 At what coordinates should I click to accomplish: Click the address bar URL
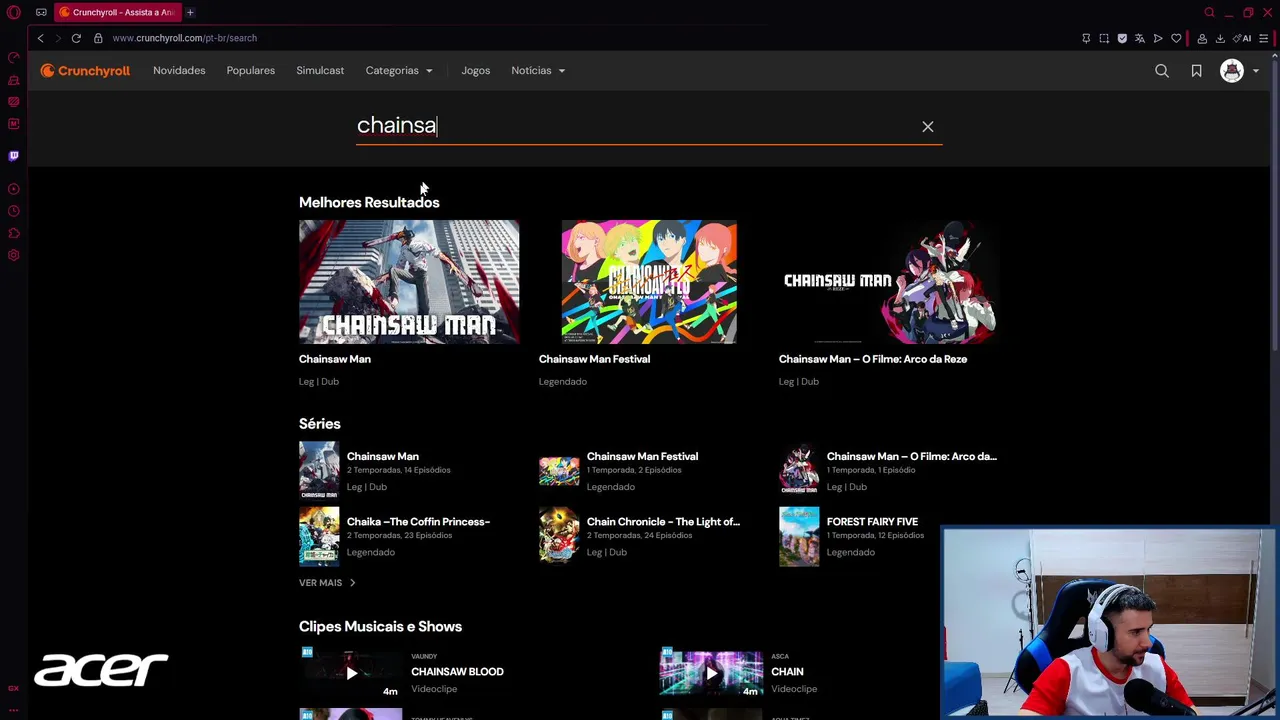pos(185,38)
